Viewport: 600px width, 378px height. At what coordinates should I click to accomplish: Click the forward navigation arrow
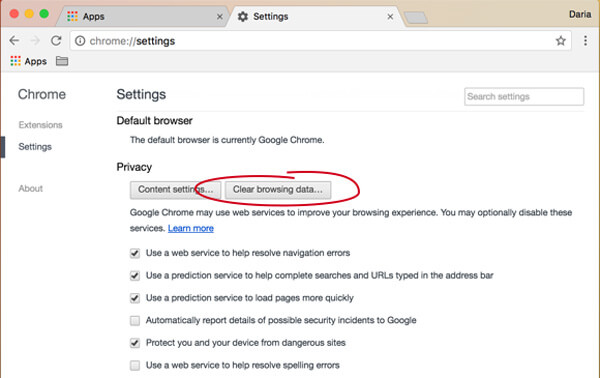[x=35, y=41]
